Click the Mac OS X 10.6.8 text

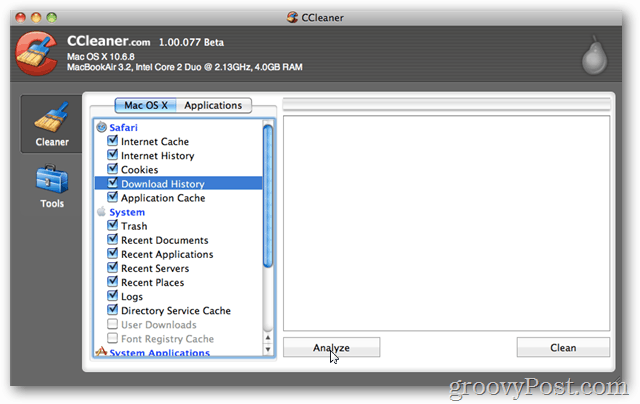pos(101,57)
